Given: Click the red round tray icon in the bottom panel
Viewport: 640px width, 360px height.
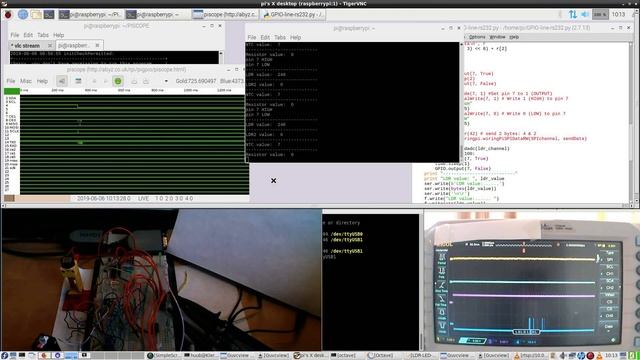Looking at the screenshot, I should click(x=590, y=356).
